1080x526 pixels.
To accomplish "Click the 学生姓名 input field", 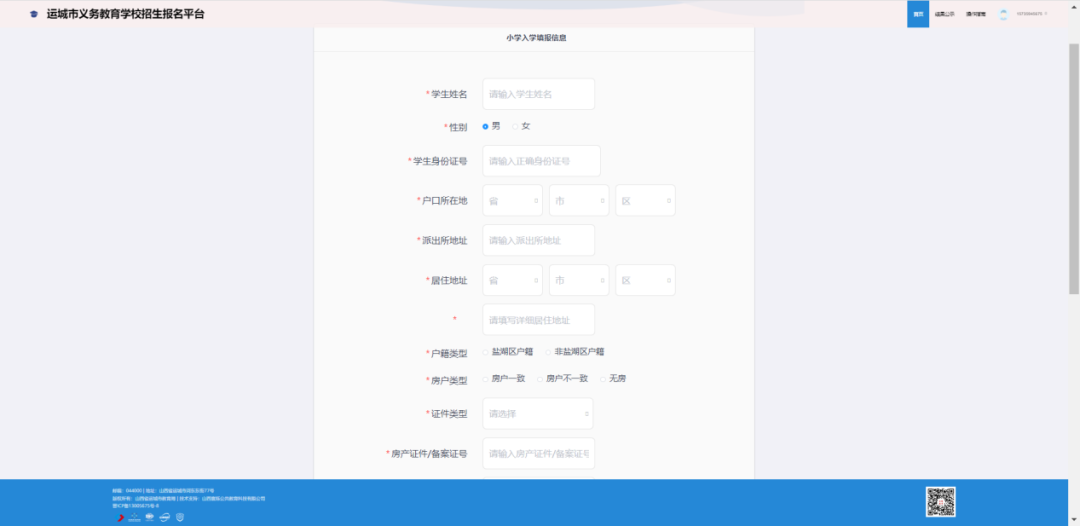I will click(x=538, y=94).
